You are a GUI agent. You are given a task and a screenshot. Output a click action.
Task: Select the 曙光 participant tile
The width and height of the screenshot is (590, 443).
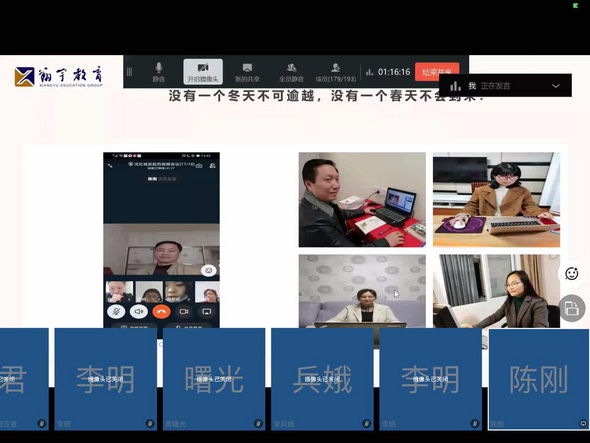point(214,379)
